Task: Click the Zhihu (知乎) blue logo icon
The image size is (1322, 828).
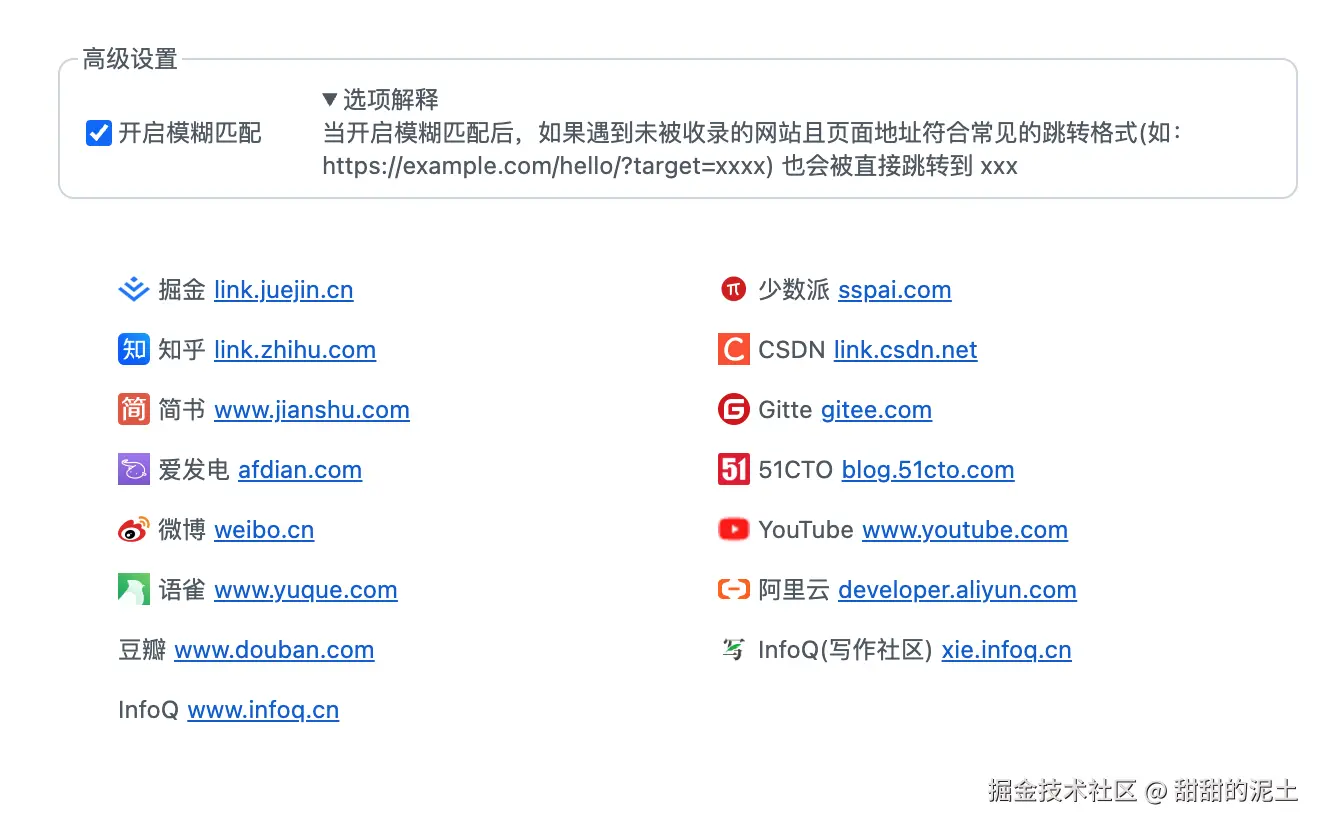Action: pos(133,350)
